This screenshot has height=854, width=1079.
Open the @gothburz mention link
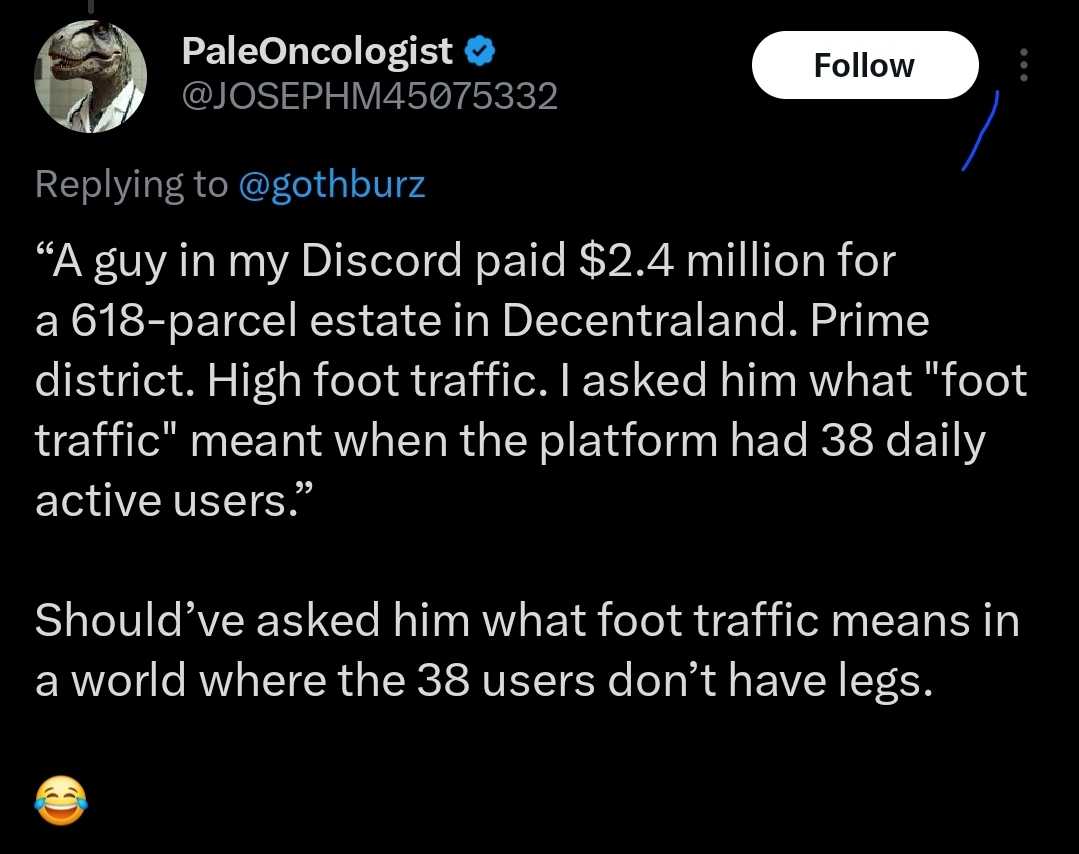coord(332,185)
